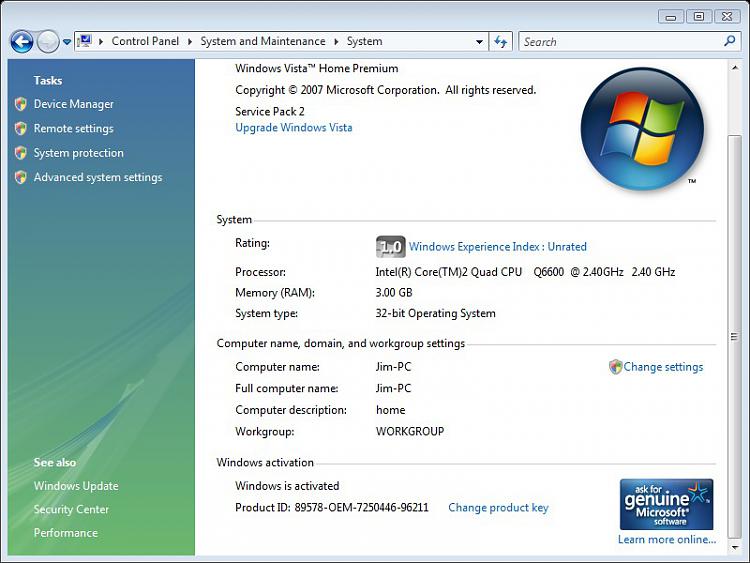Click the vertical scrollbar thumb
Viewport: 750px width, 563px height.
[x=734, y=337]
